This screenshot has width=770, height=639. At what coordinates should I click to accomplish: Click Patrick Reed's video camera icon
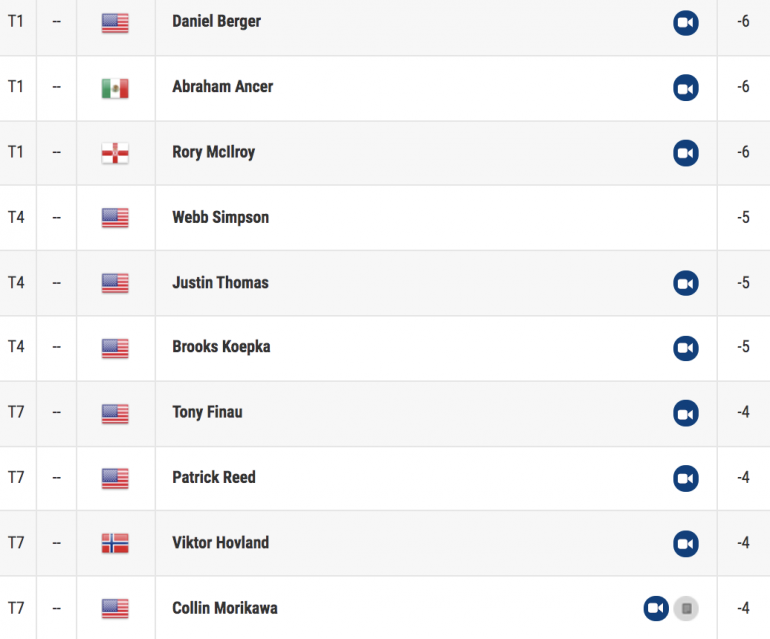coord(686,478)
